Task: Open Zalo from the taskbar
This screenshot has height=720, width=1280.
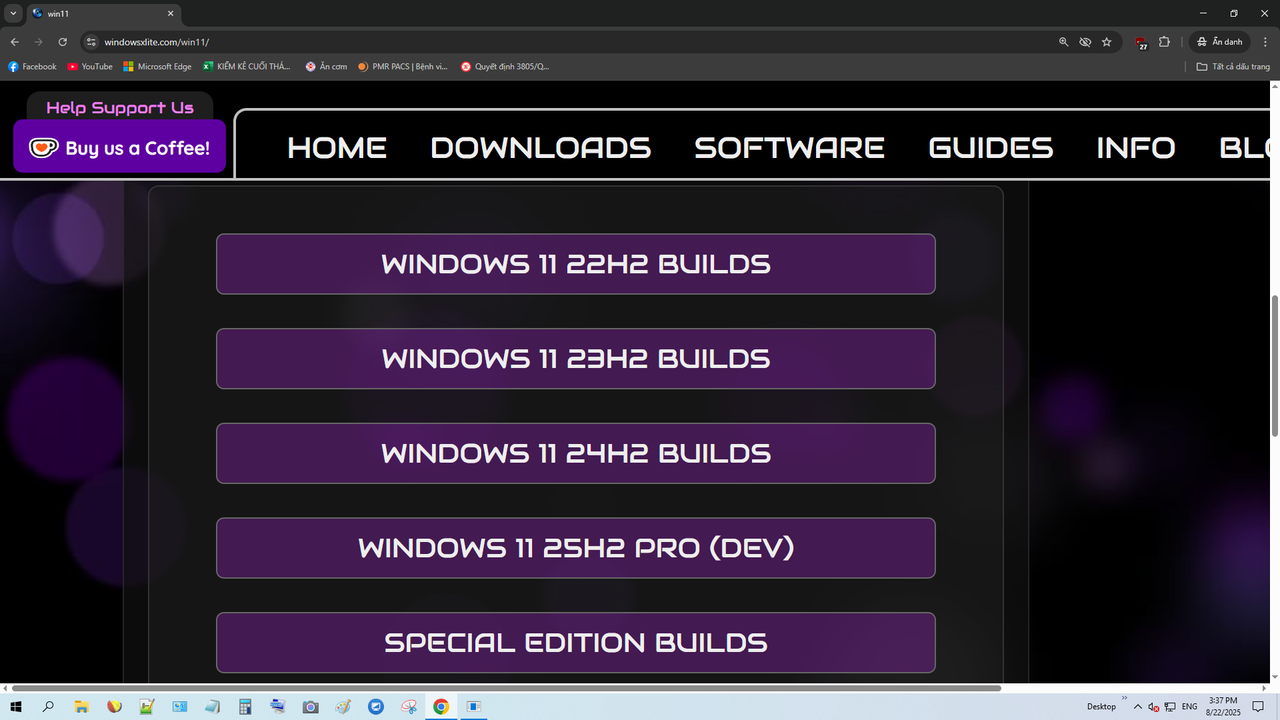Action: 376,706
